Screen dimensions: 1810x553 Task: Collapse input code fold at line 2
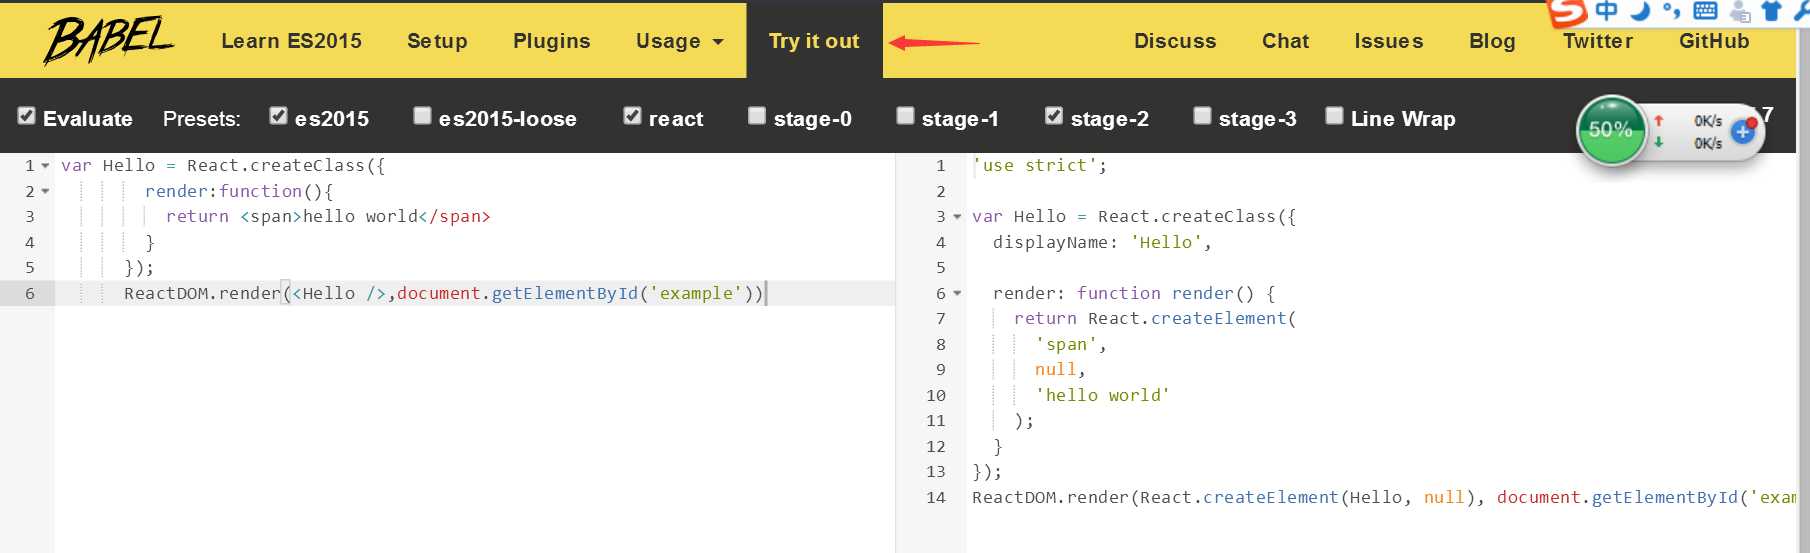45,191
